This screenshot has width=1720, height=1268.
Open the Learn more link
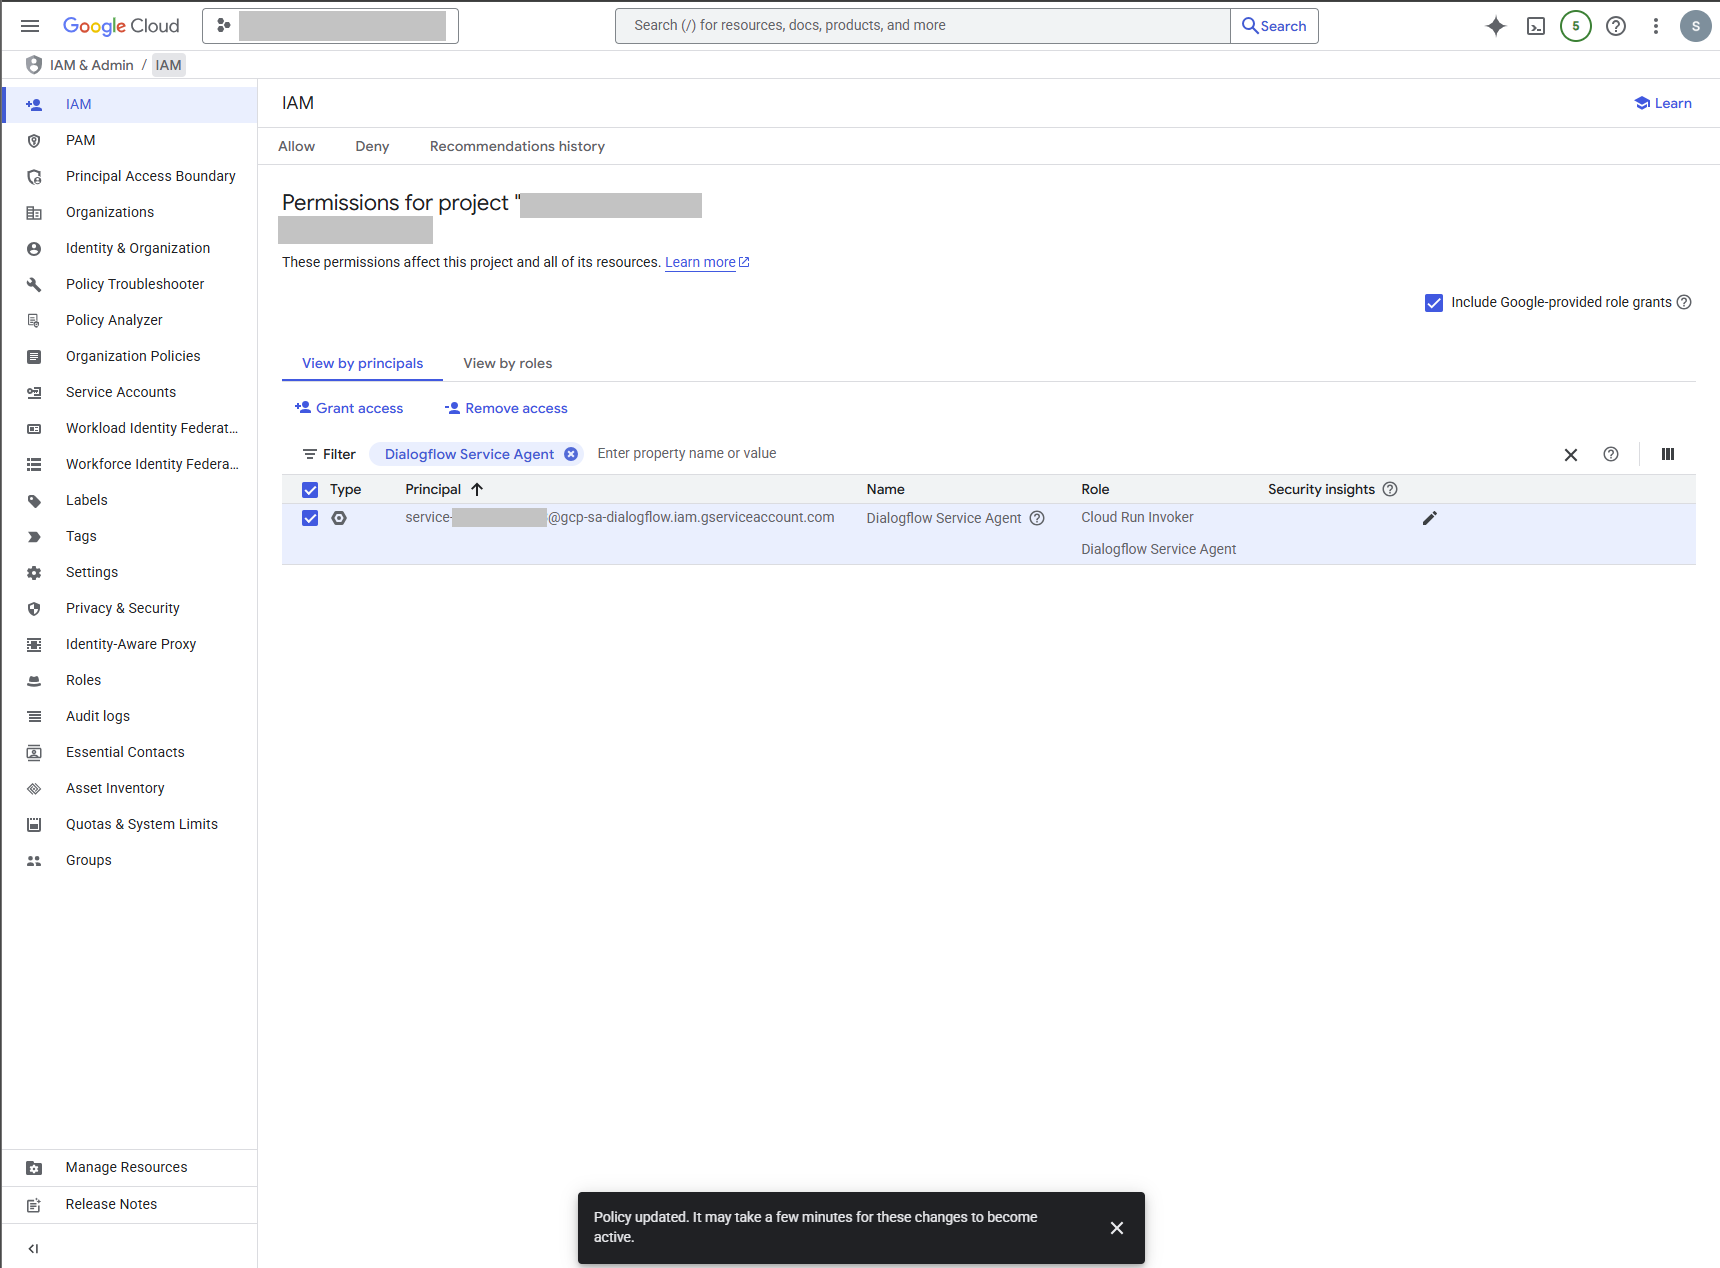pos(700,262)
